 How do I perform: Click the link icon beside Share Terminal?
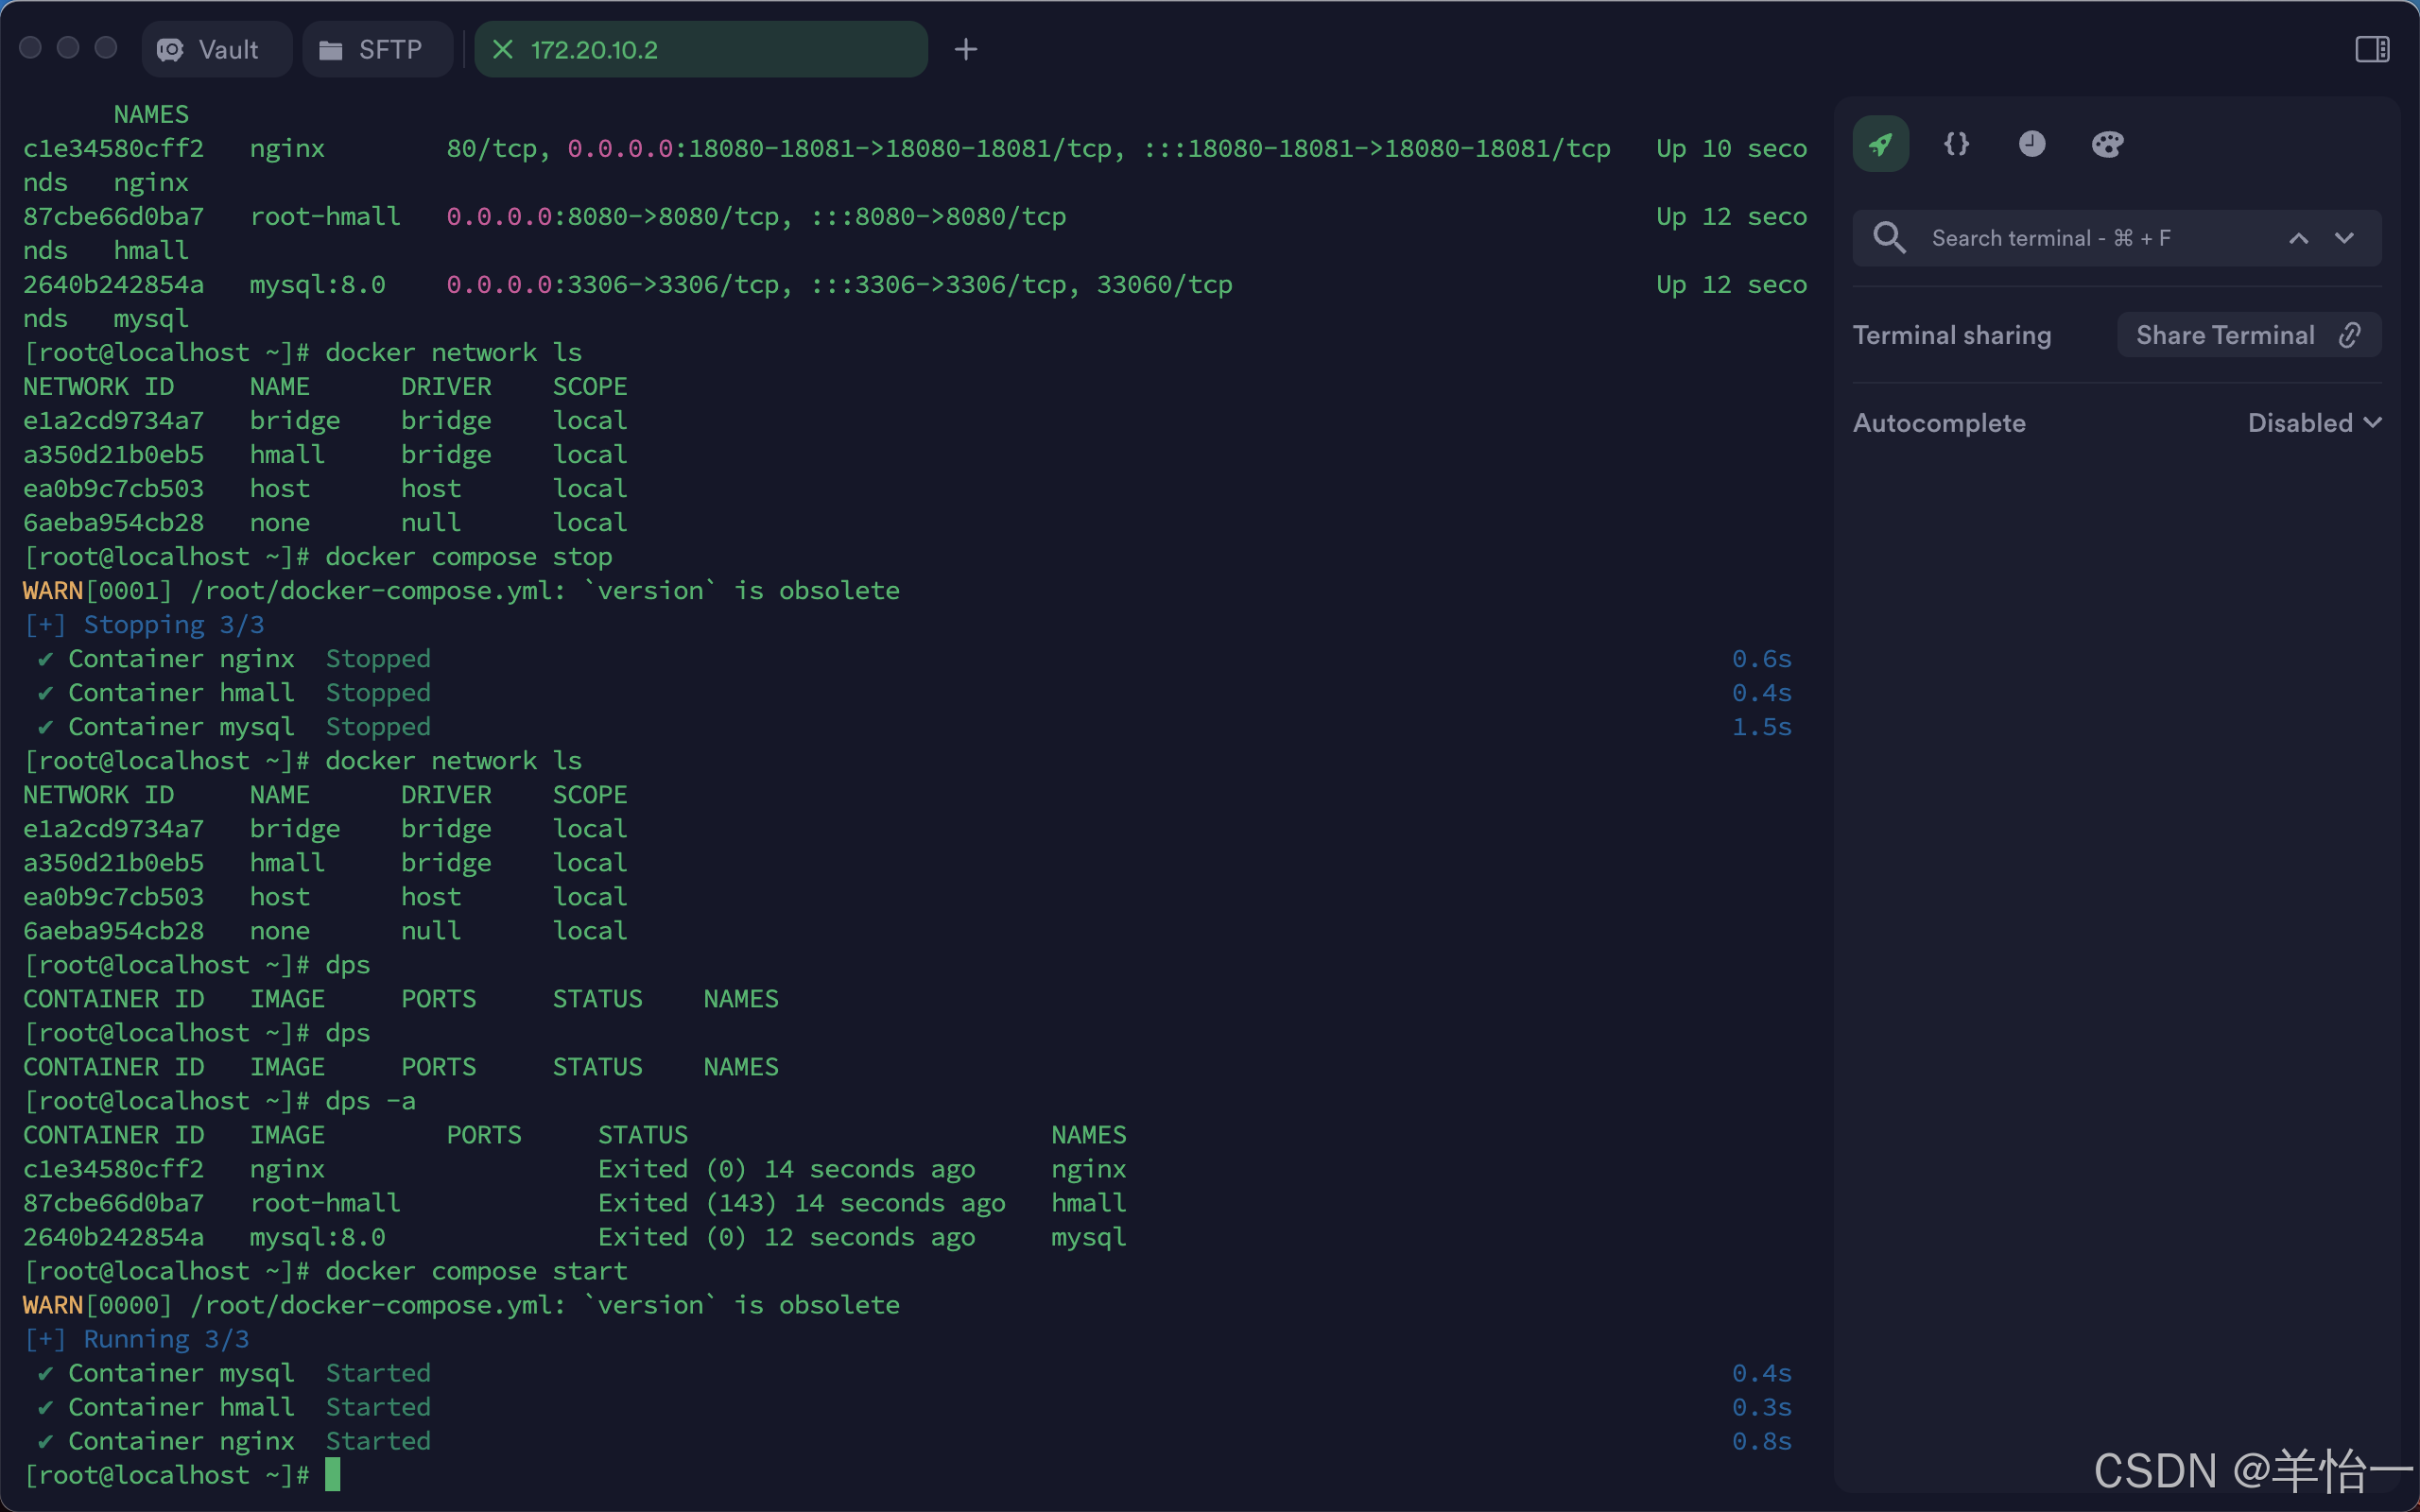2350,335
